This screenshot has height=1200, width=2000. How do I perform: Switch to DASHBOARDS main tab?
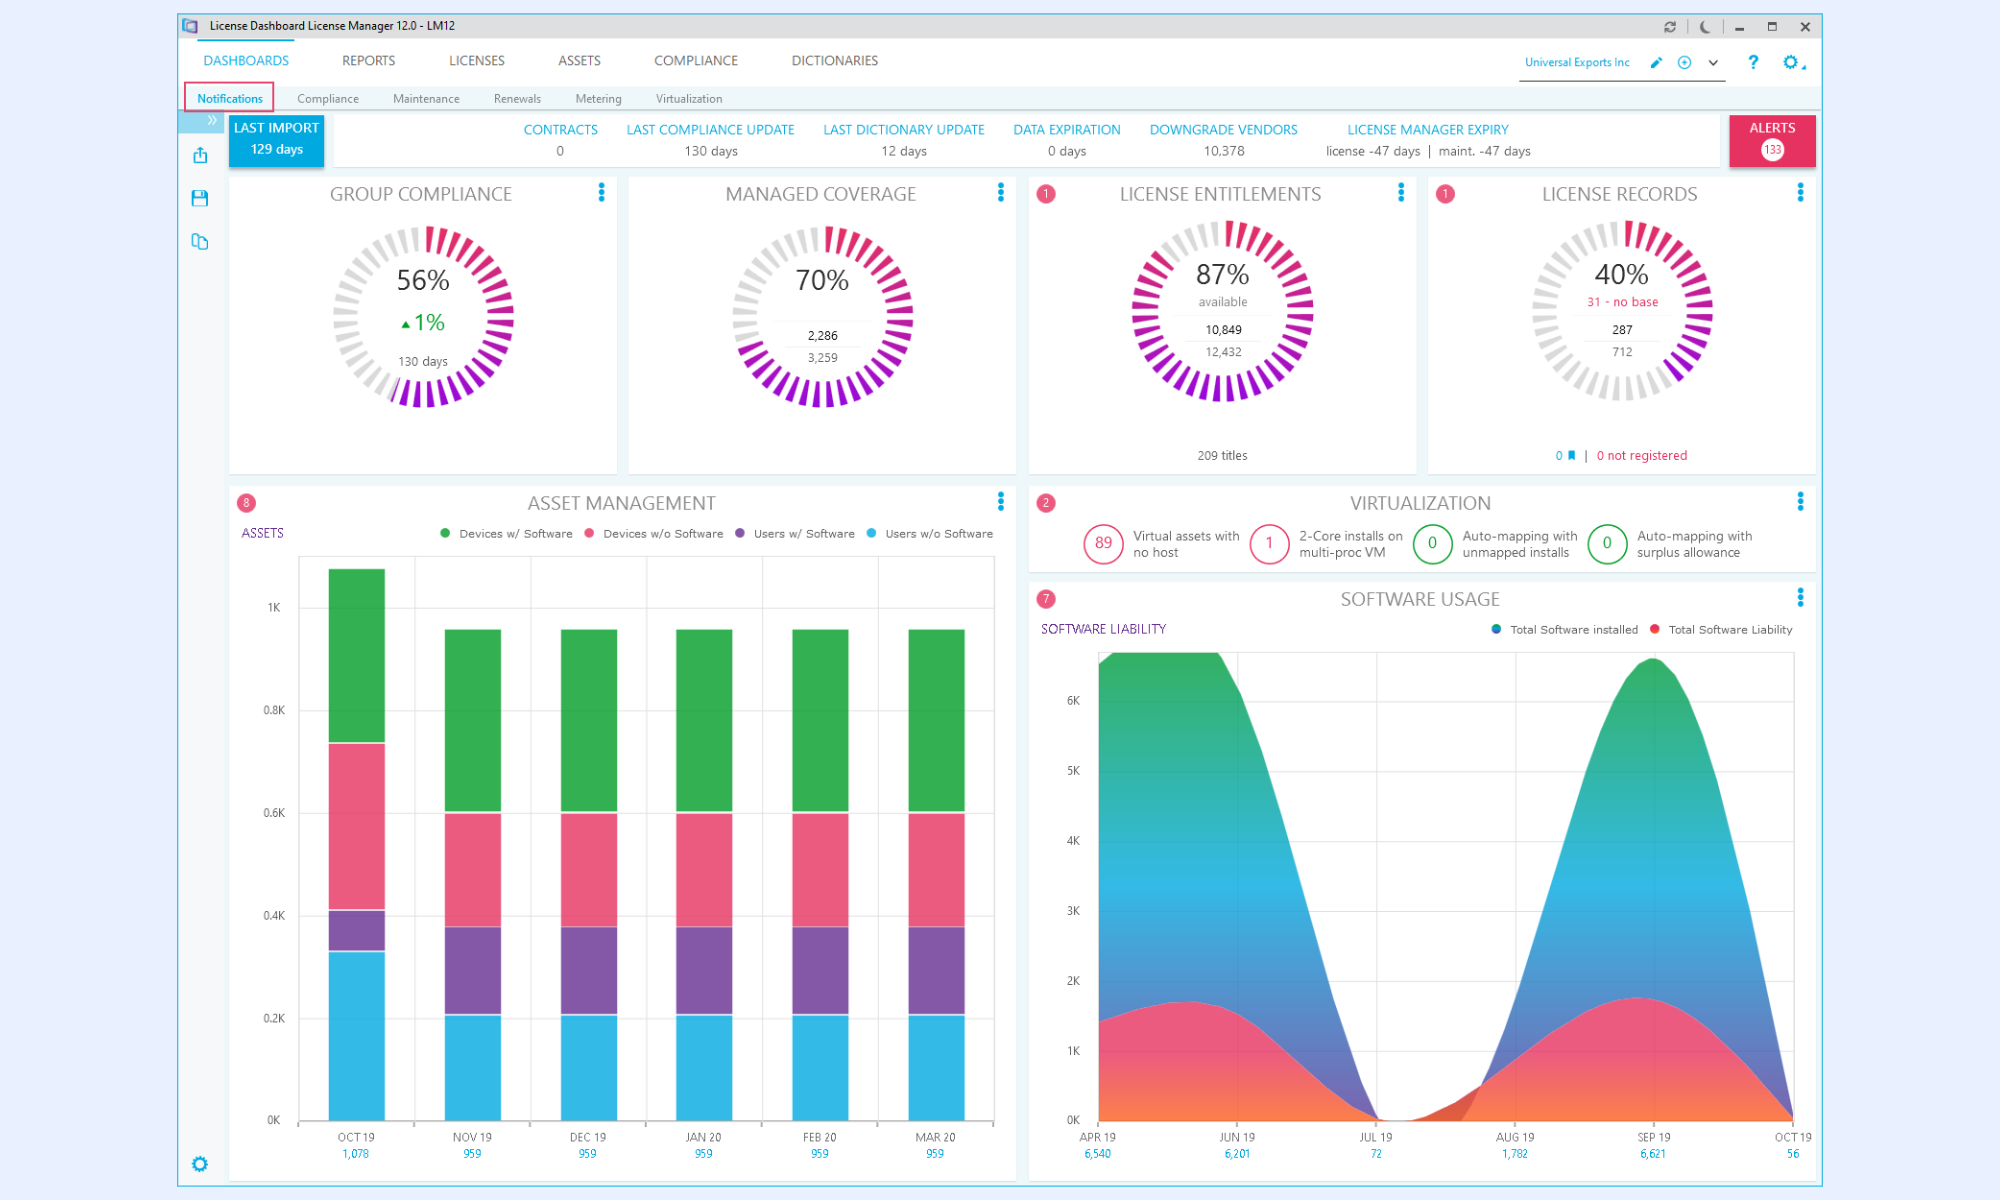tap(246, 61)
